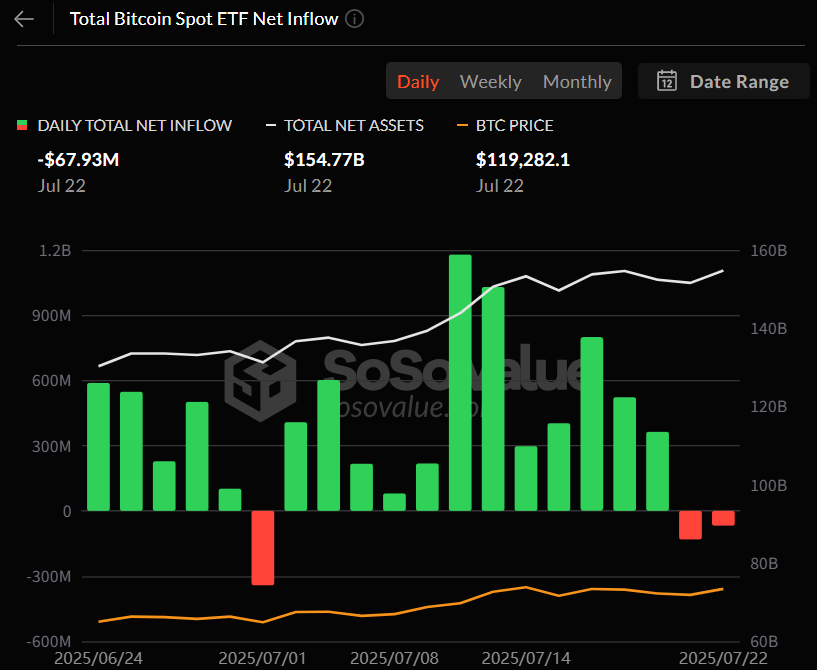Select the Daily tab
This screenshot has width=817, height=670.
(x=418, y=81)
